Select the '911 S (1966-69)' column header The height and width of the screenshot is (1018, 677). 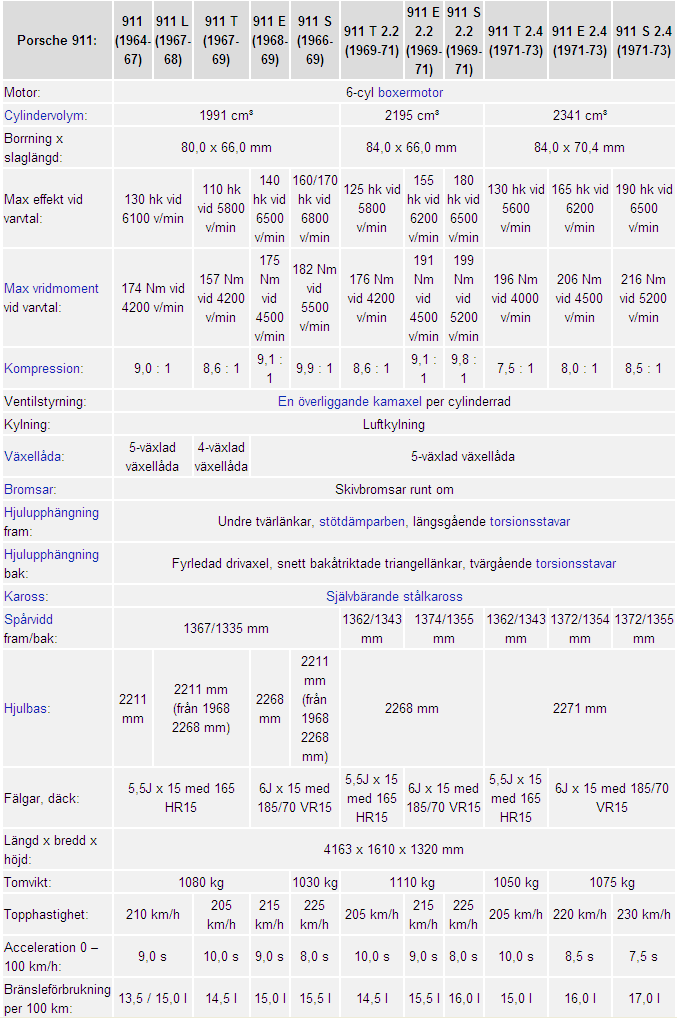(x=315, y=40)
